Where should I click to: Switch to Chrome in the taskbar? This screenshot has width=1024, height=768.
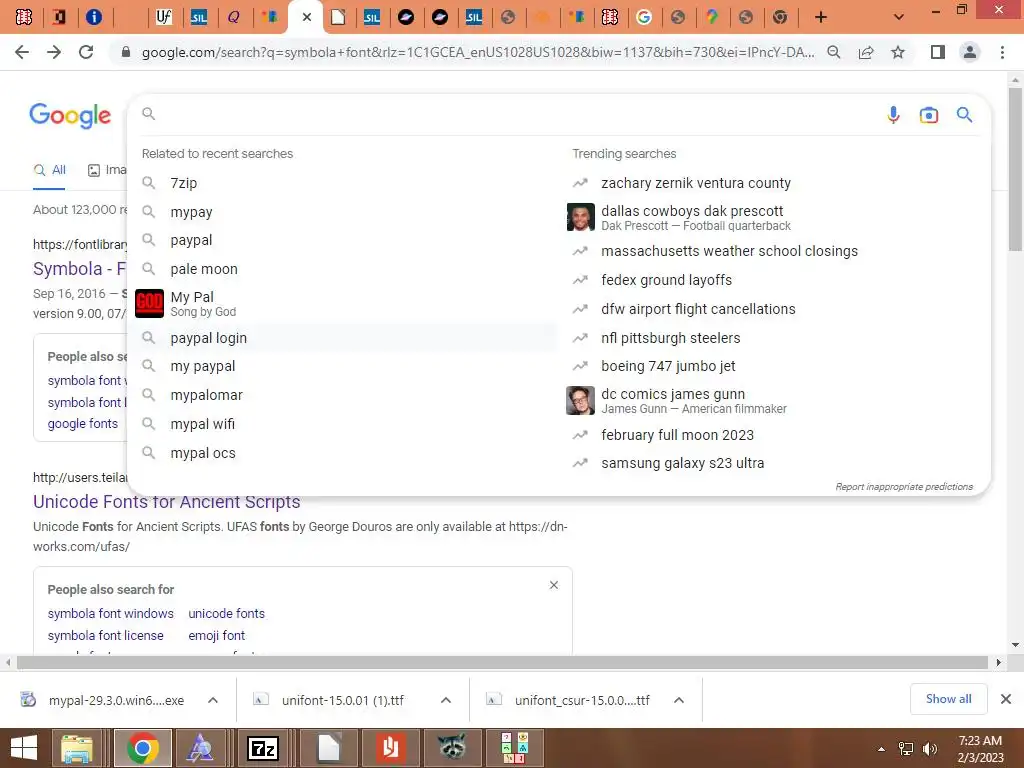point(143,748)
